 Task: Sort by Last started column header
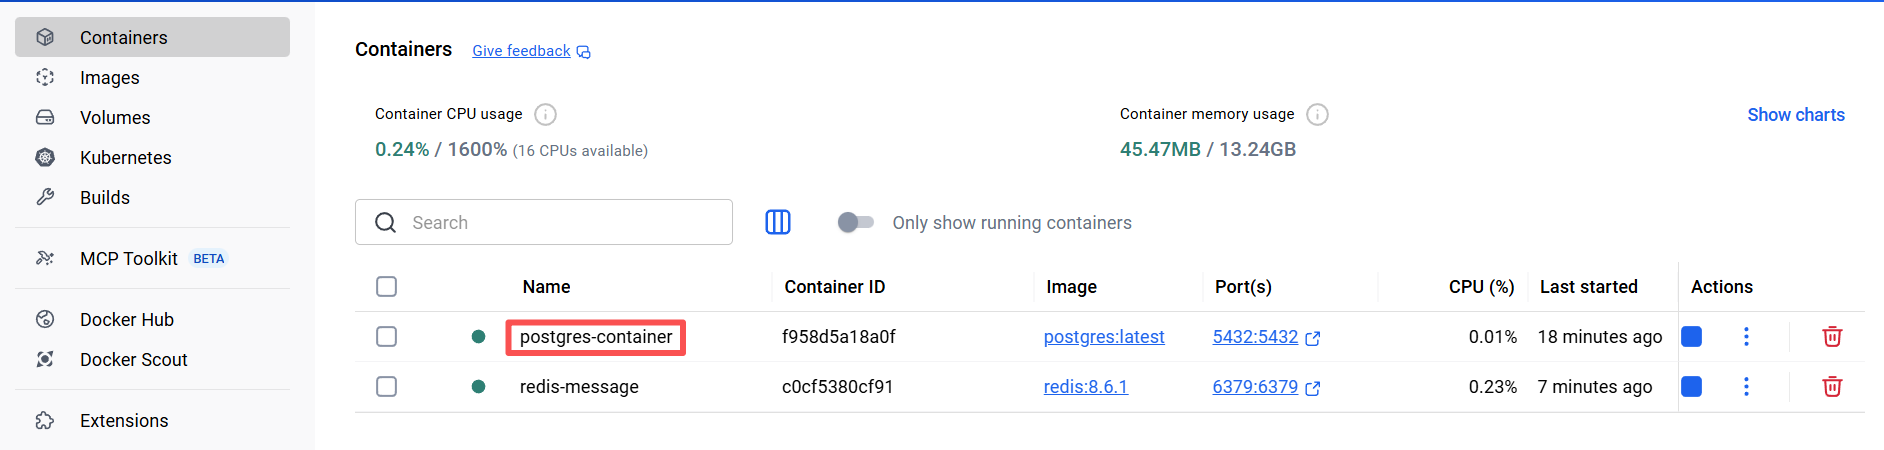tap(1588, 287)
